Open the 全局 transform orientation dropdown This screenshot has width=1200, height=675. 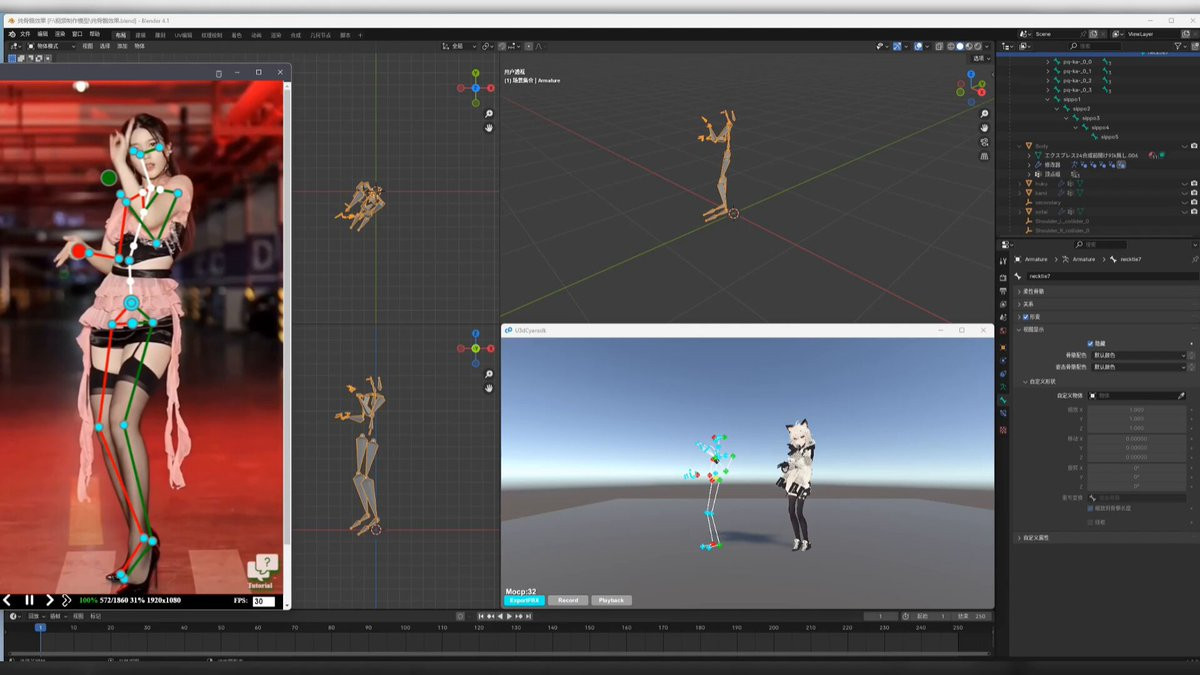tap(457, 46)
